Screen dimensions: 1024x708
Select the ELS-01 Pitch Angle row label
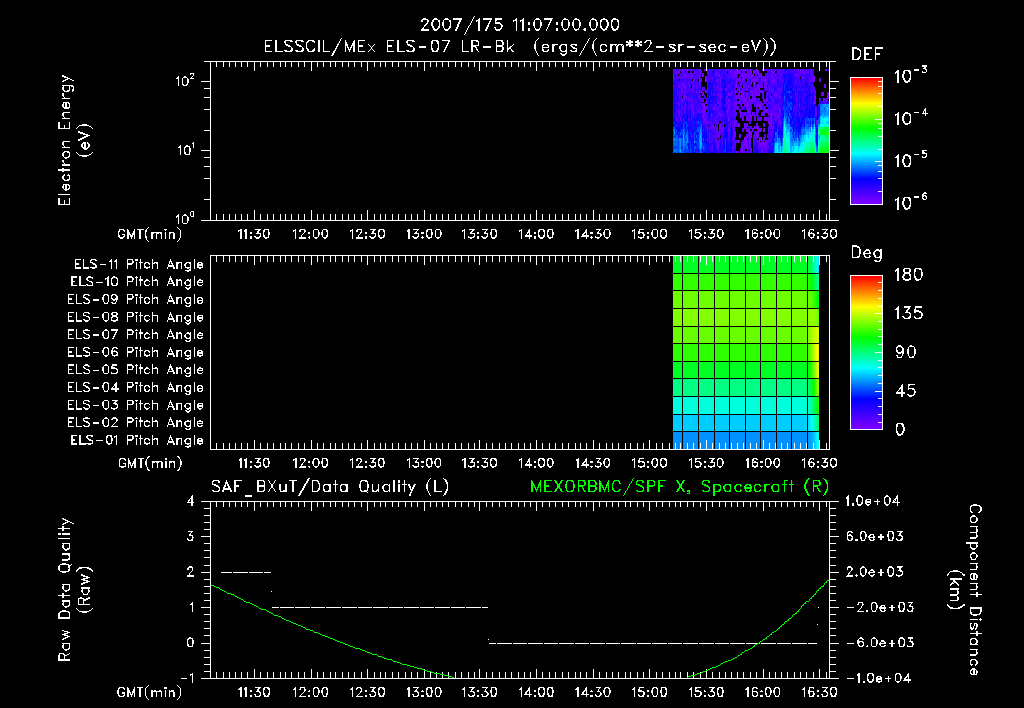coord(137,440)
